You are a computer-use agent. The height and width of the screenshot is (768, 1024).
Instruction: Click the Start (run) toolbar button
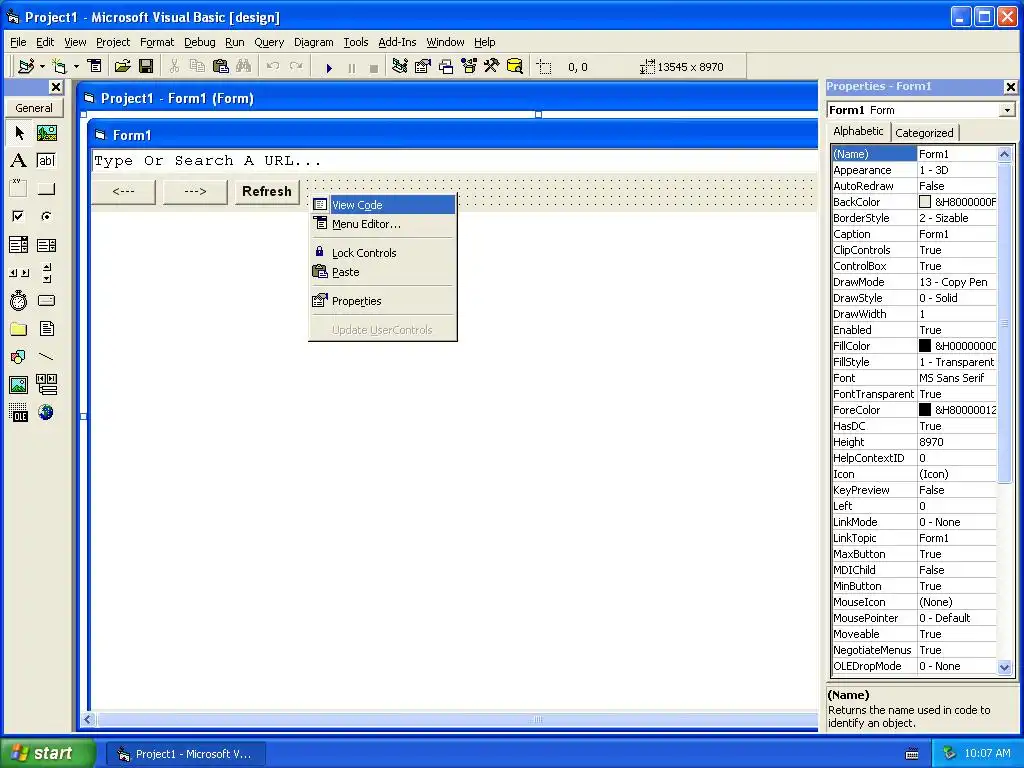point(329,67)
